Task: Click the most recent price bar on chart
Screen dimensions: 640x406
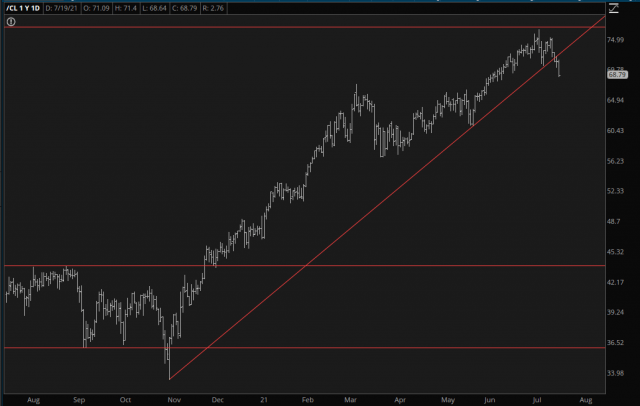Action: (x=560, y=69)
